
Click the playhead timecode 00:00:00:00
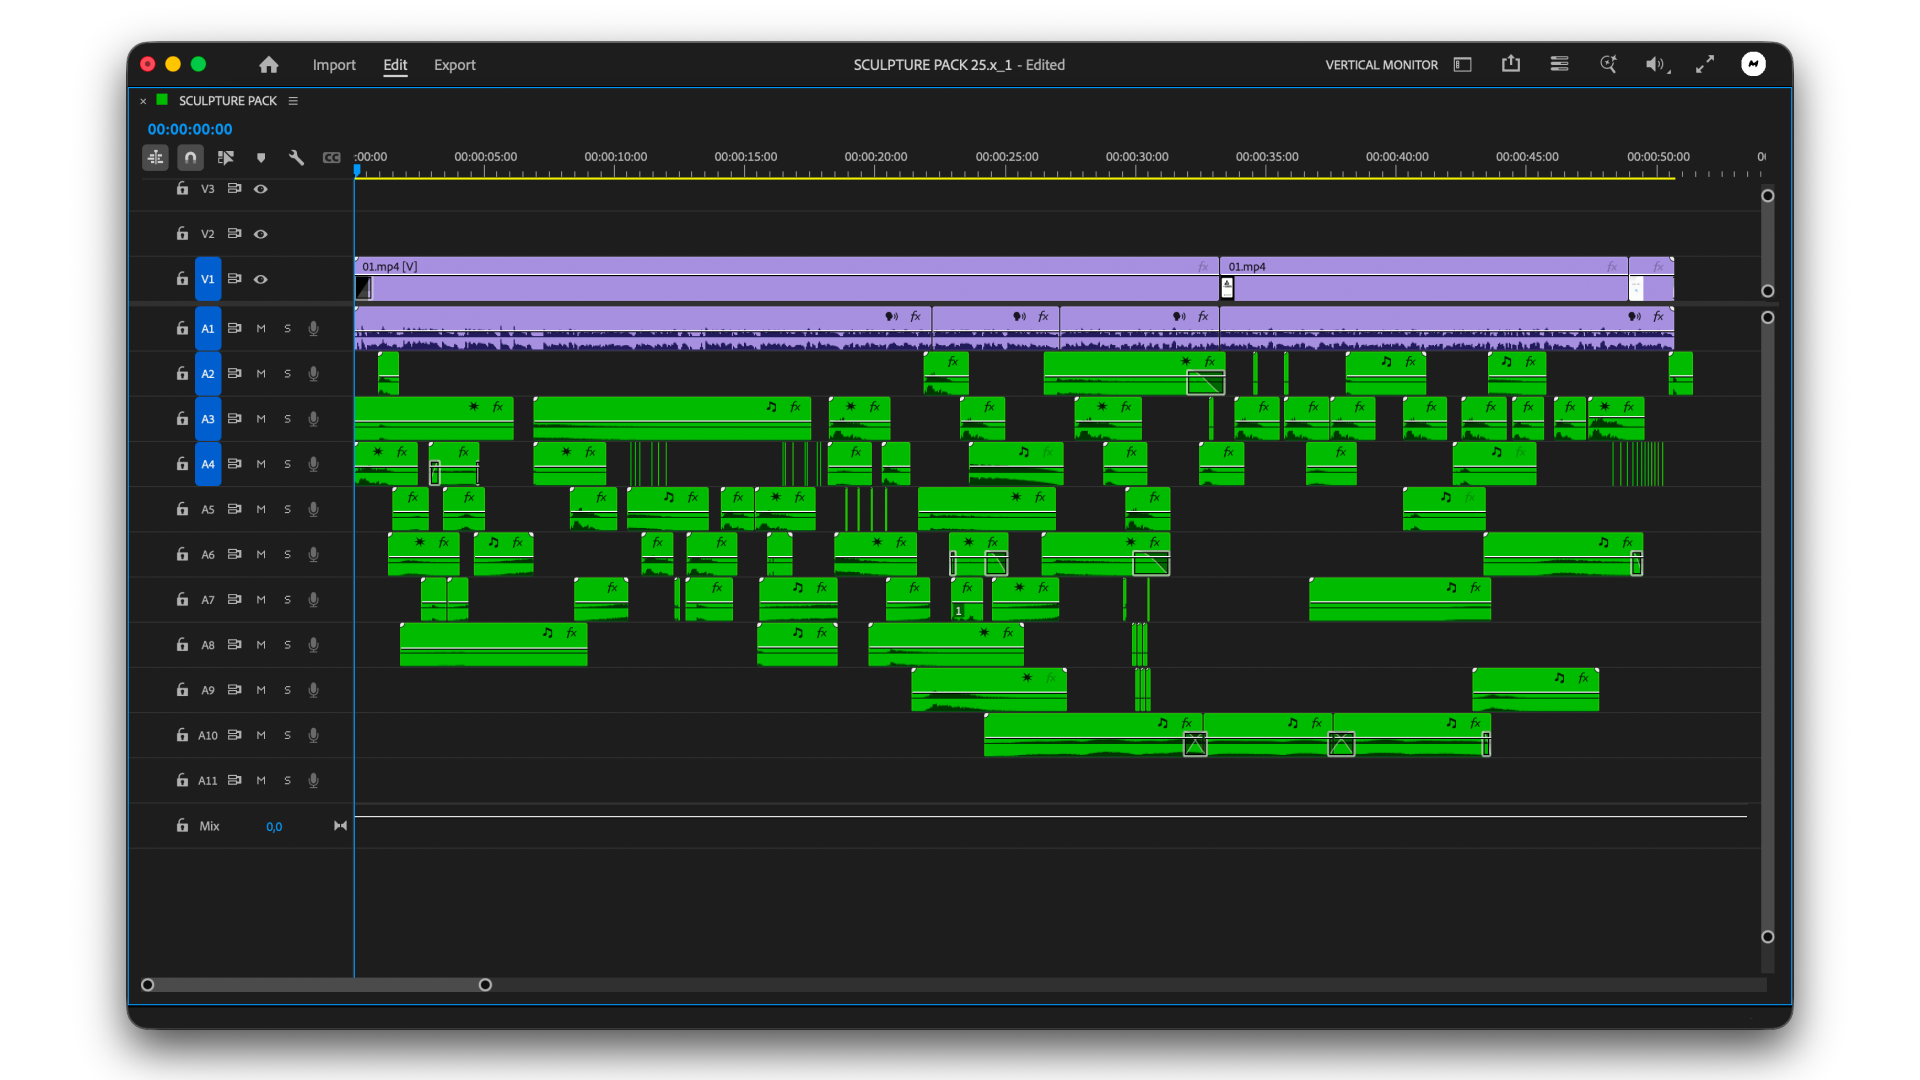[190, 129]
